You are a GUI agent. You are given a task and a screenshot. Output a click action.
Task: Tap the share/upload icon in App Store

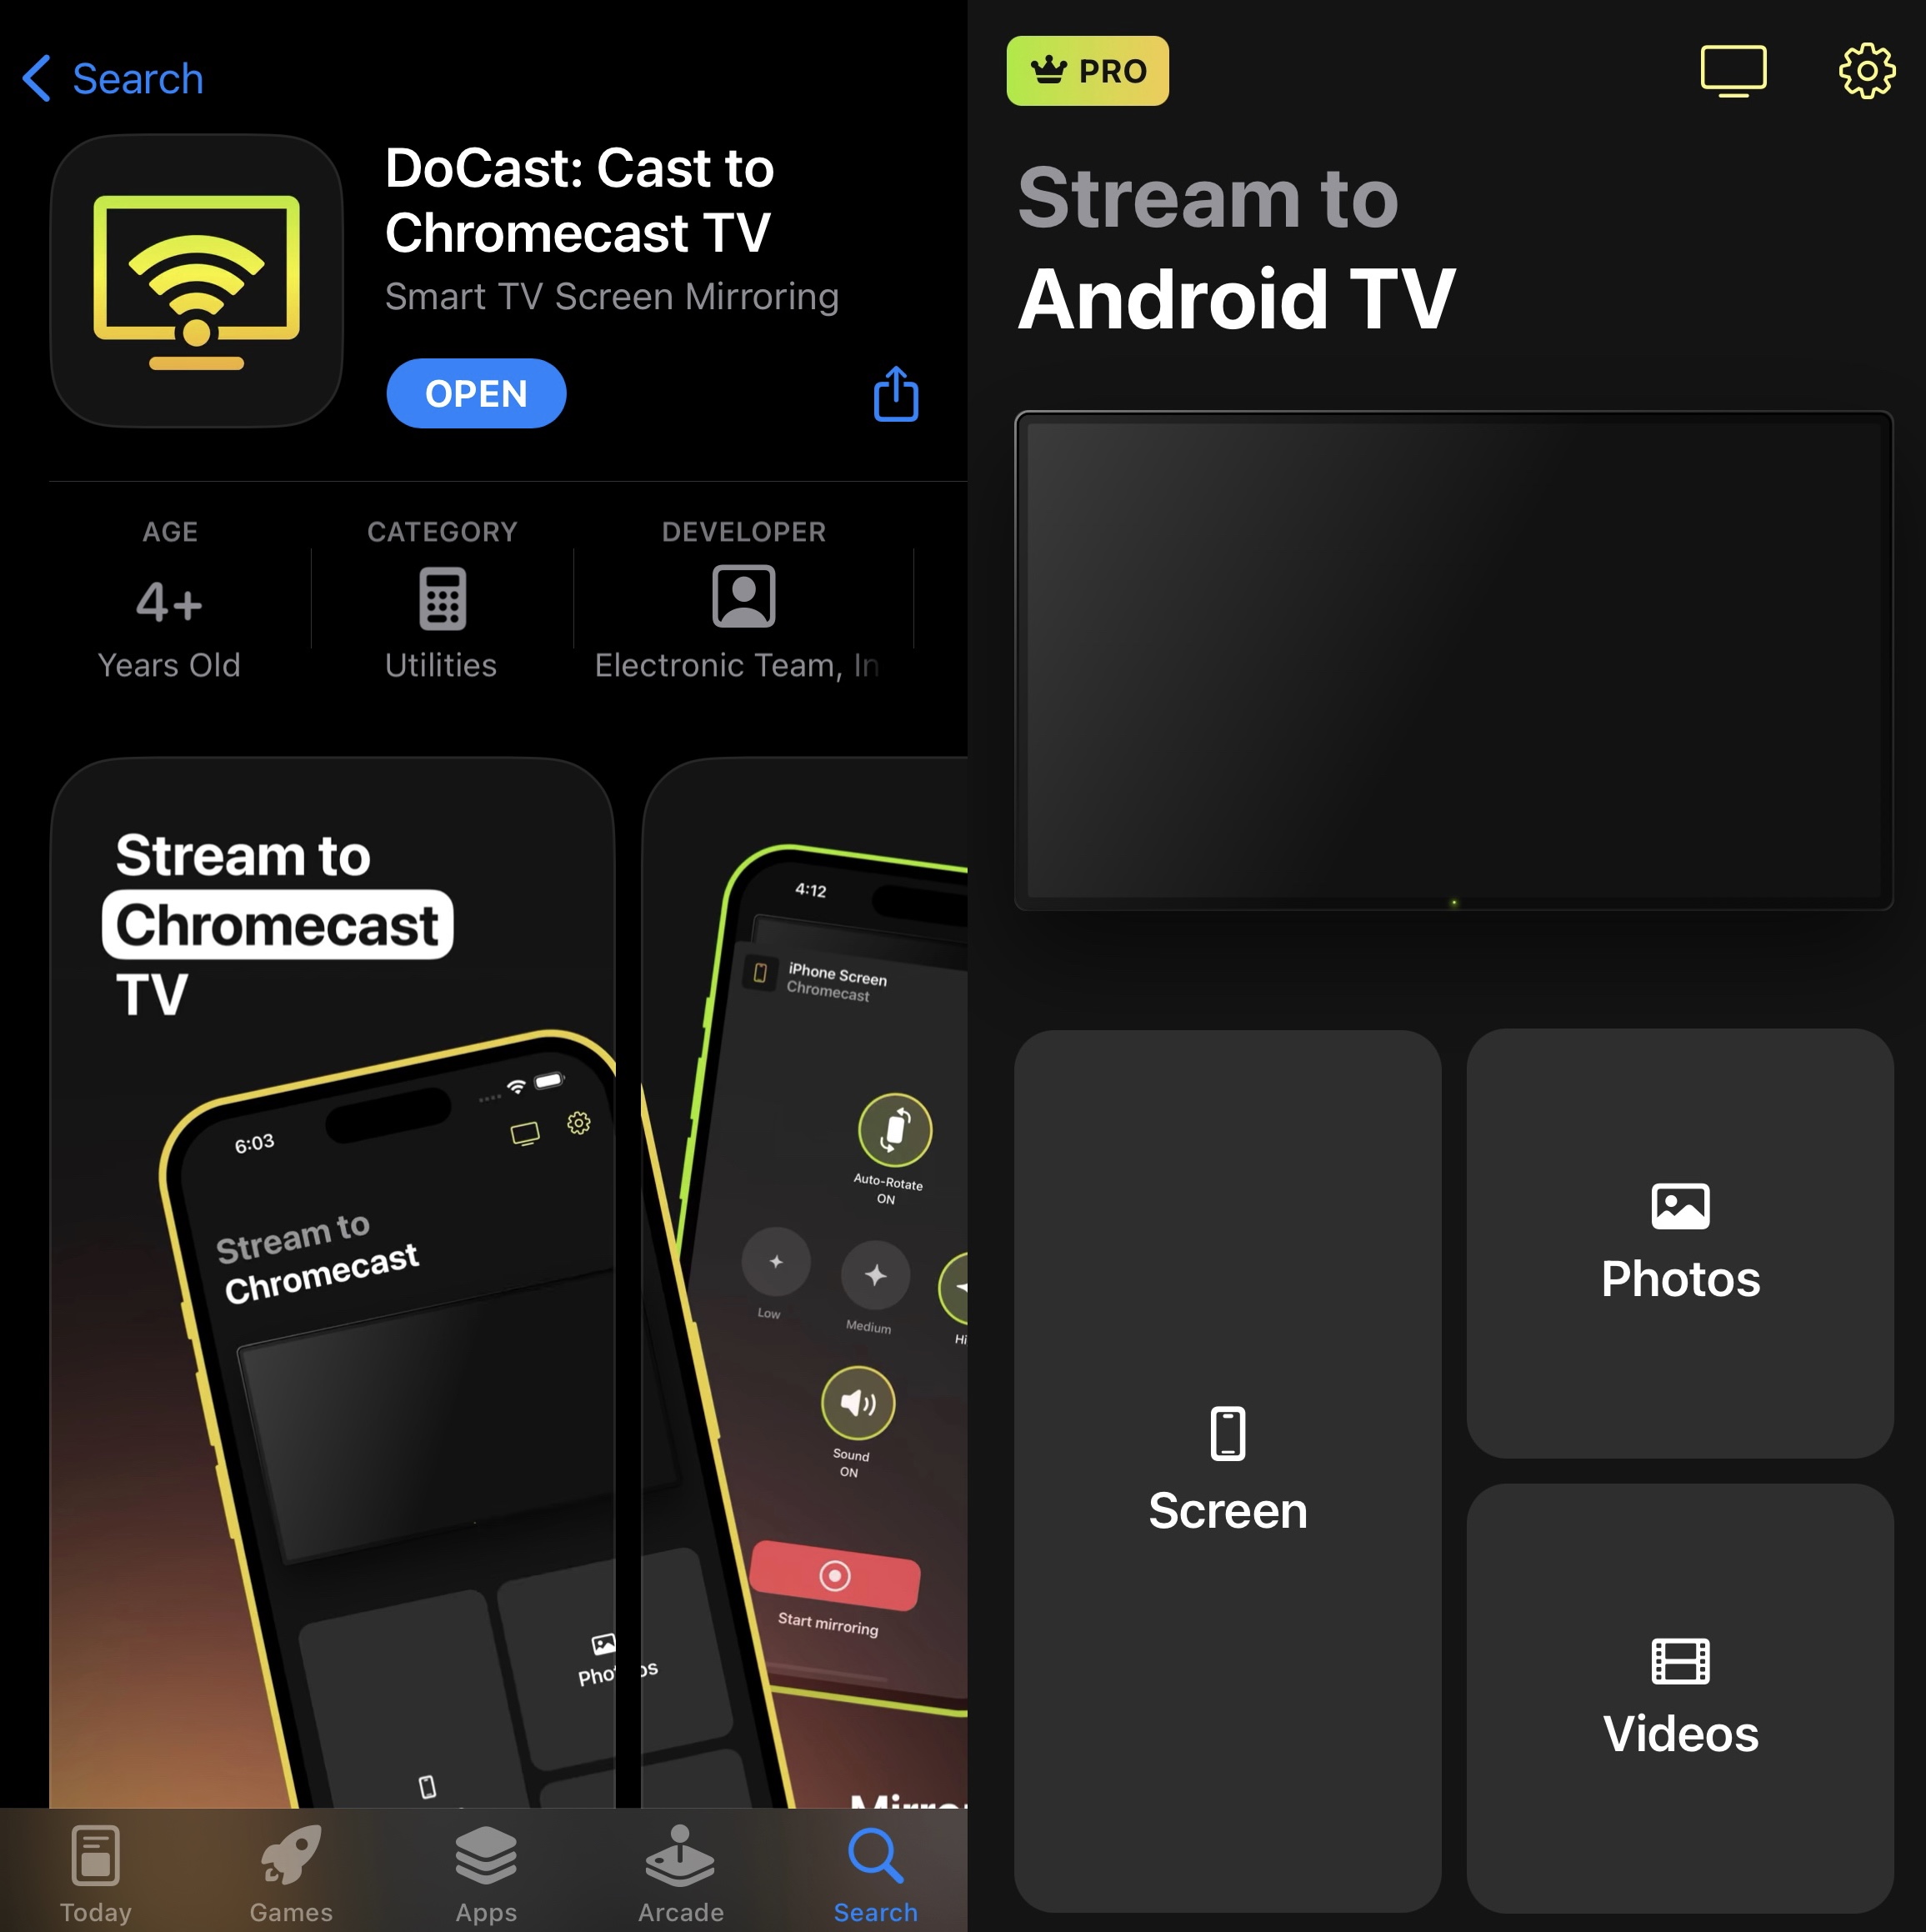(x=898, y=392)
